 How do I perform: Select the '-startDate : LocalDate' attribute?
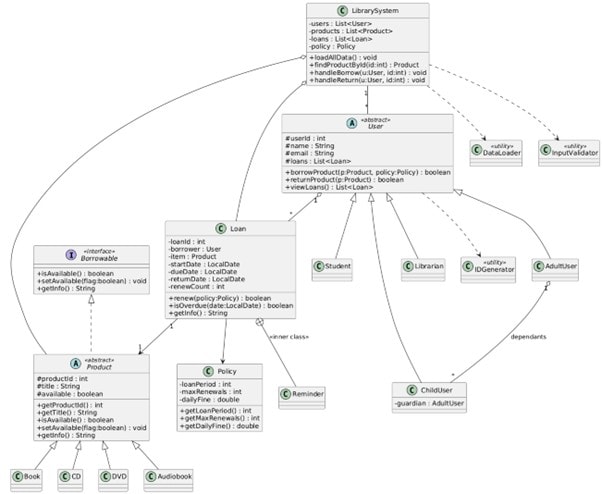coord(204,264)
